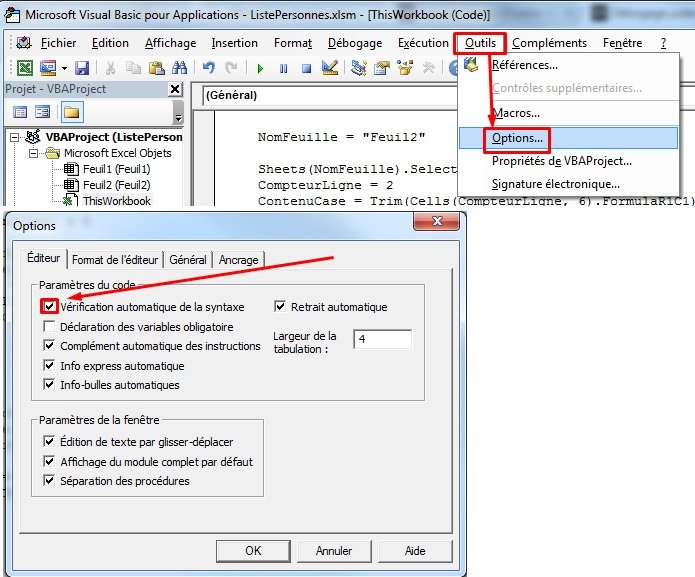The width and height of the screenshot is (695, 577).
Task: Choose Propriétés de VBAProject... entry
Action: pyautogui.click(x=568, y=161)
